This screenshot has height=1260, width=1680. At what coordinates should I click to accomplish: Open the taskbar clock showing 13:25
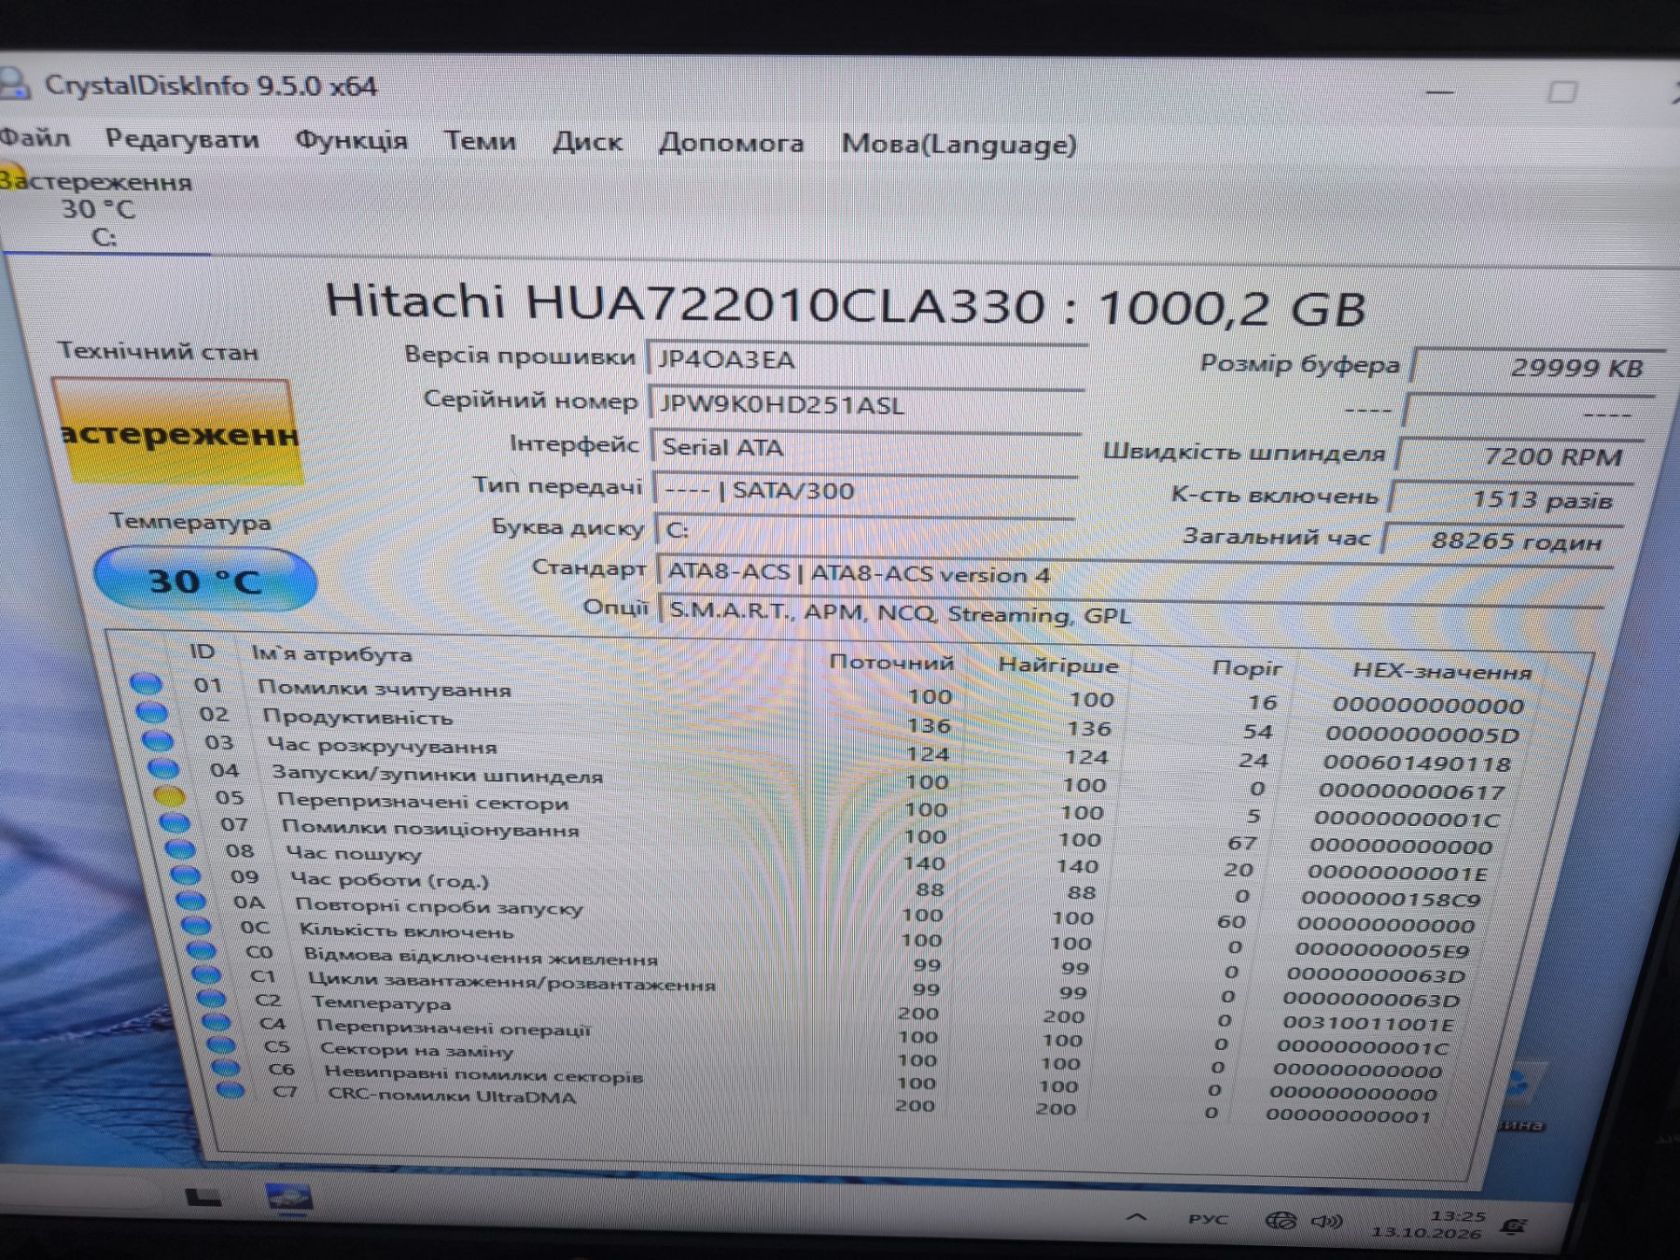(x=1428, y=1224)
